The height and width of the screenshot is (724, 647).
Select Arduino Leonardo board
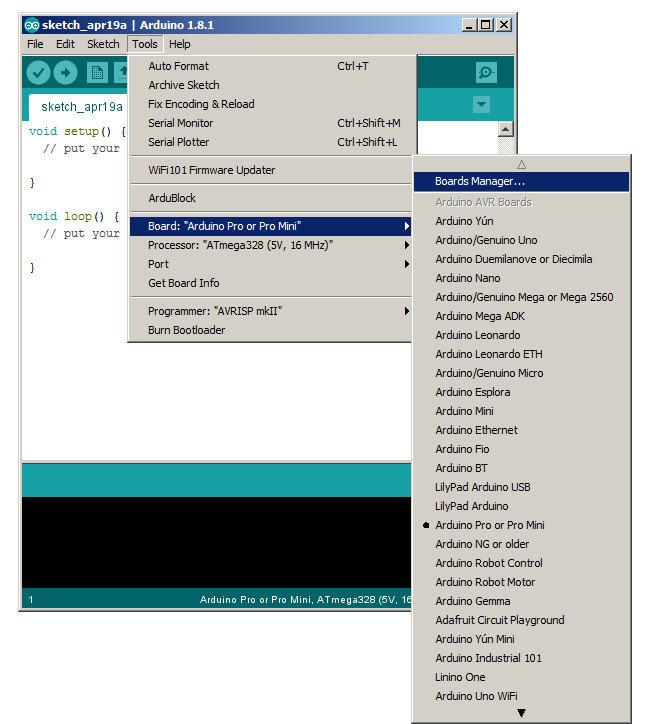(x=521, y=335)
